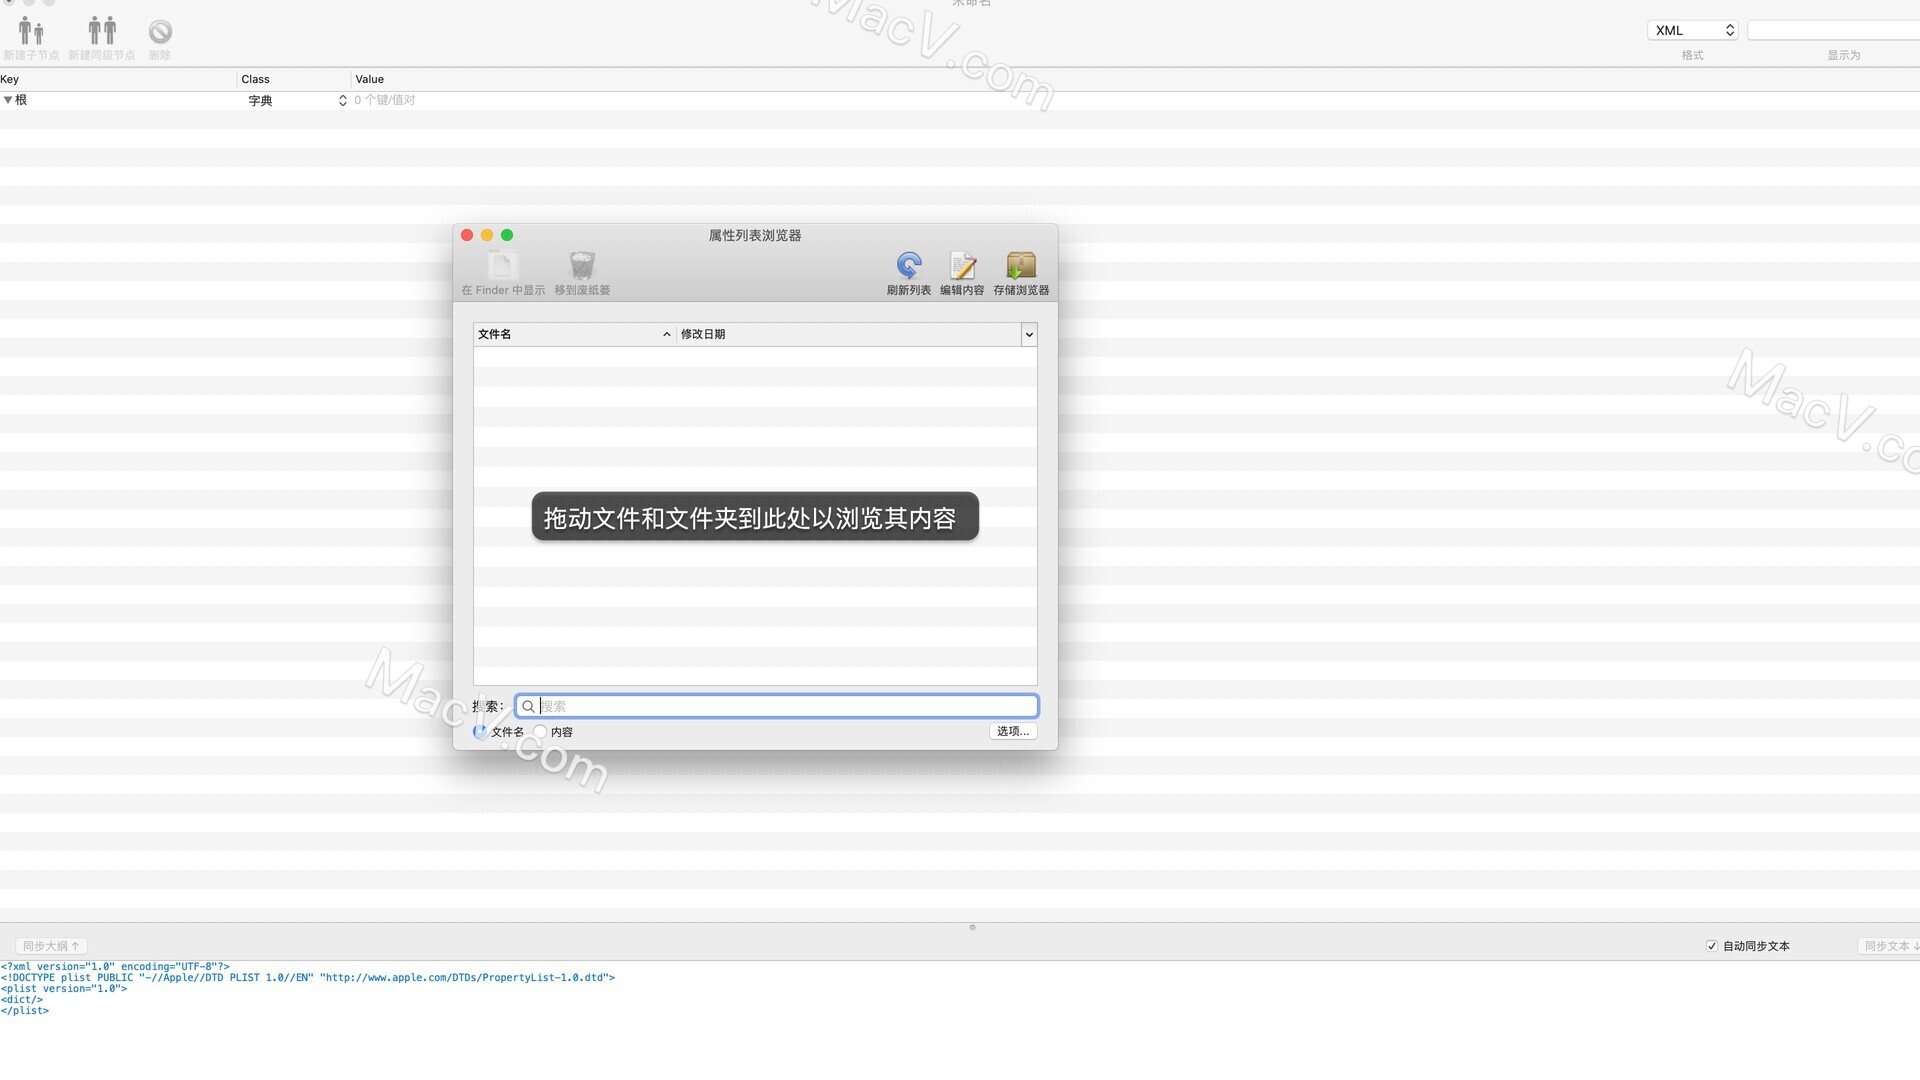Viewport: 1920px width, 1080px height.
Task: Click the 显示为 input field at top right
Action: click(1833, 31)
